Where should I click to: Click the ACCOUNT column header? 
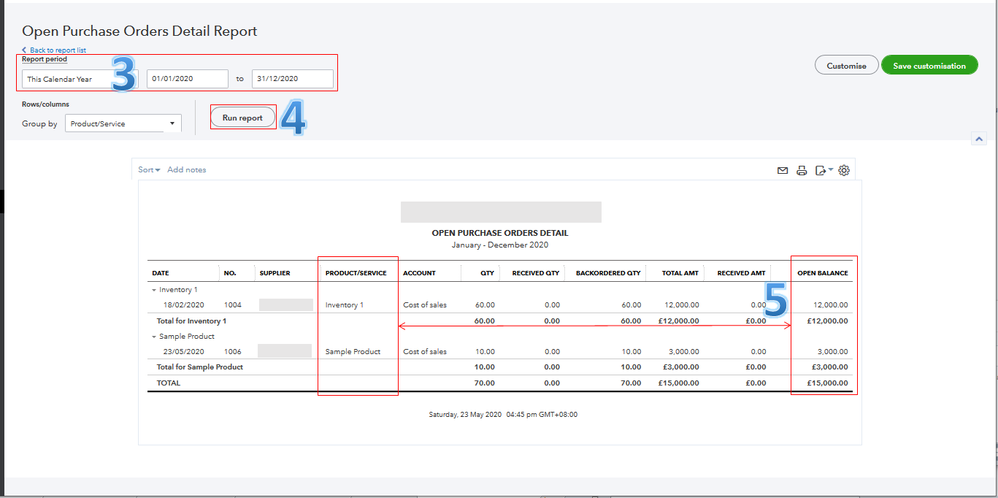coord(419,273)
